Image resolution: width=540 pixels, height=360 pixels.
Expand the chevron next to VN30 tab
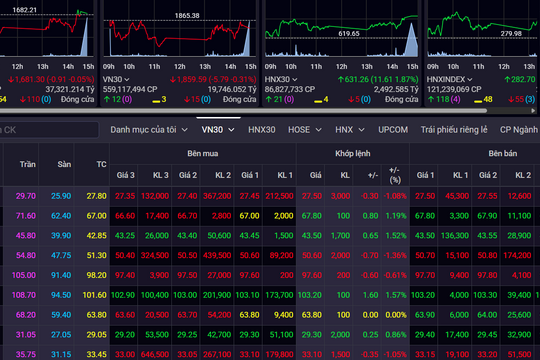pyautogui.click(x=231, y=130)
